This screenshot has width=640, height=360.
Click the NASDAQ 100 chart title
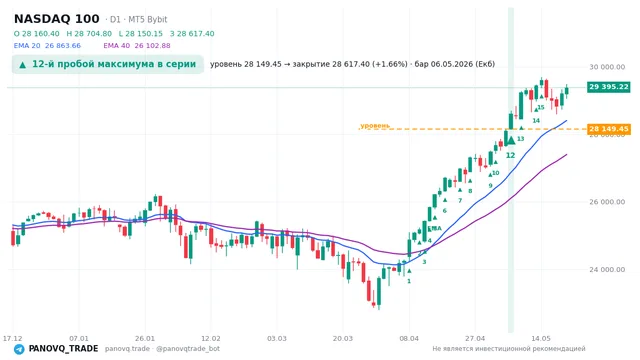pyautogui.click(x=57, y=19)
